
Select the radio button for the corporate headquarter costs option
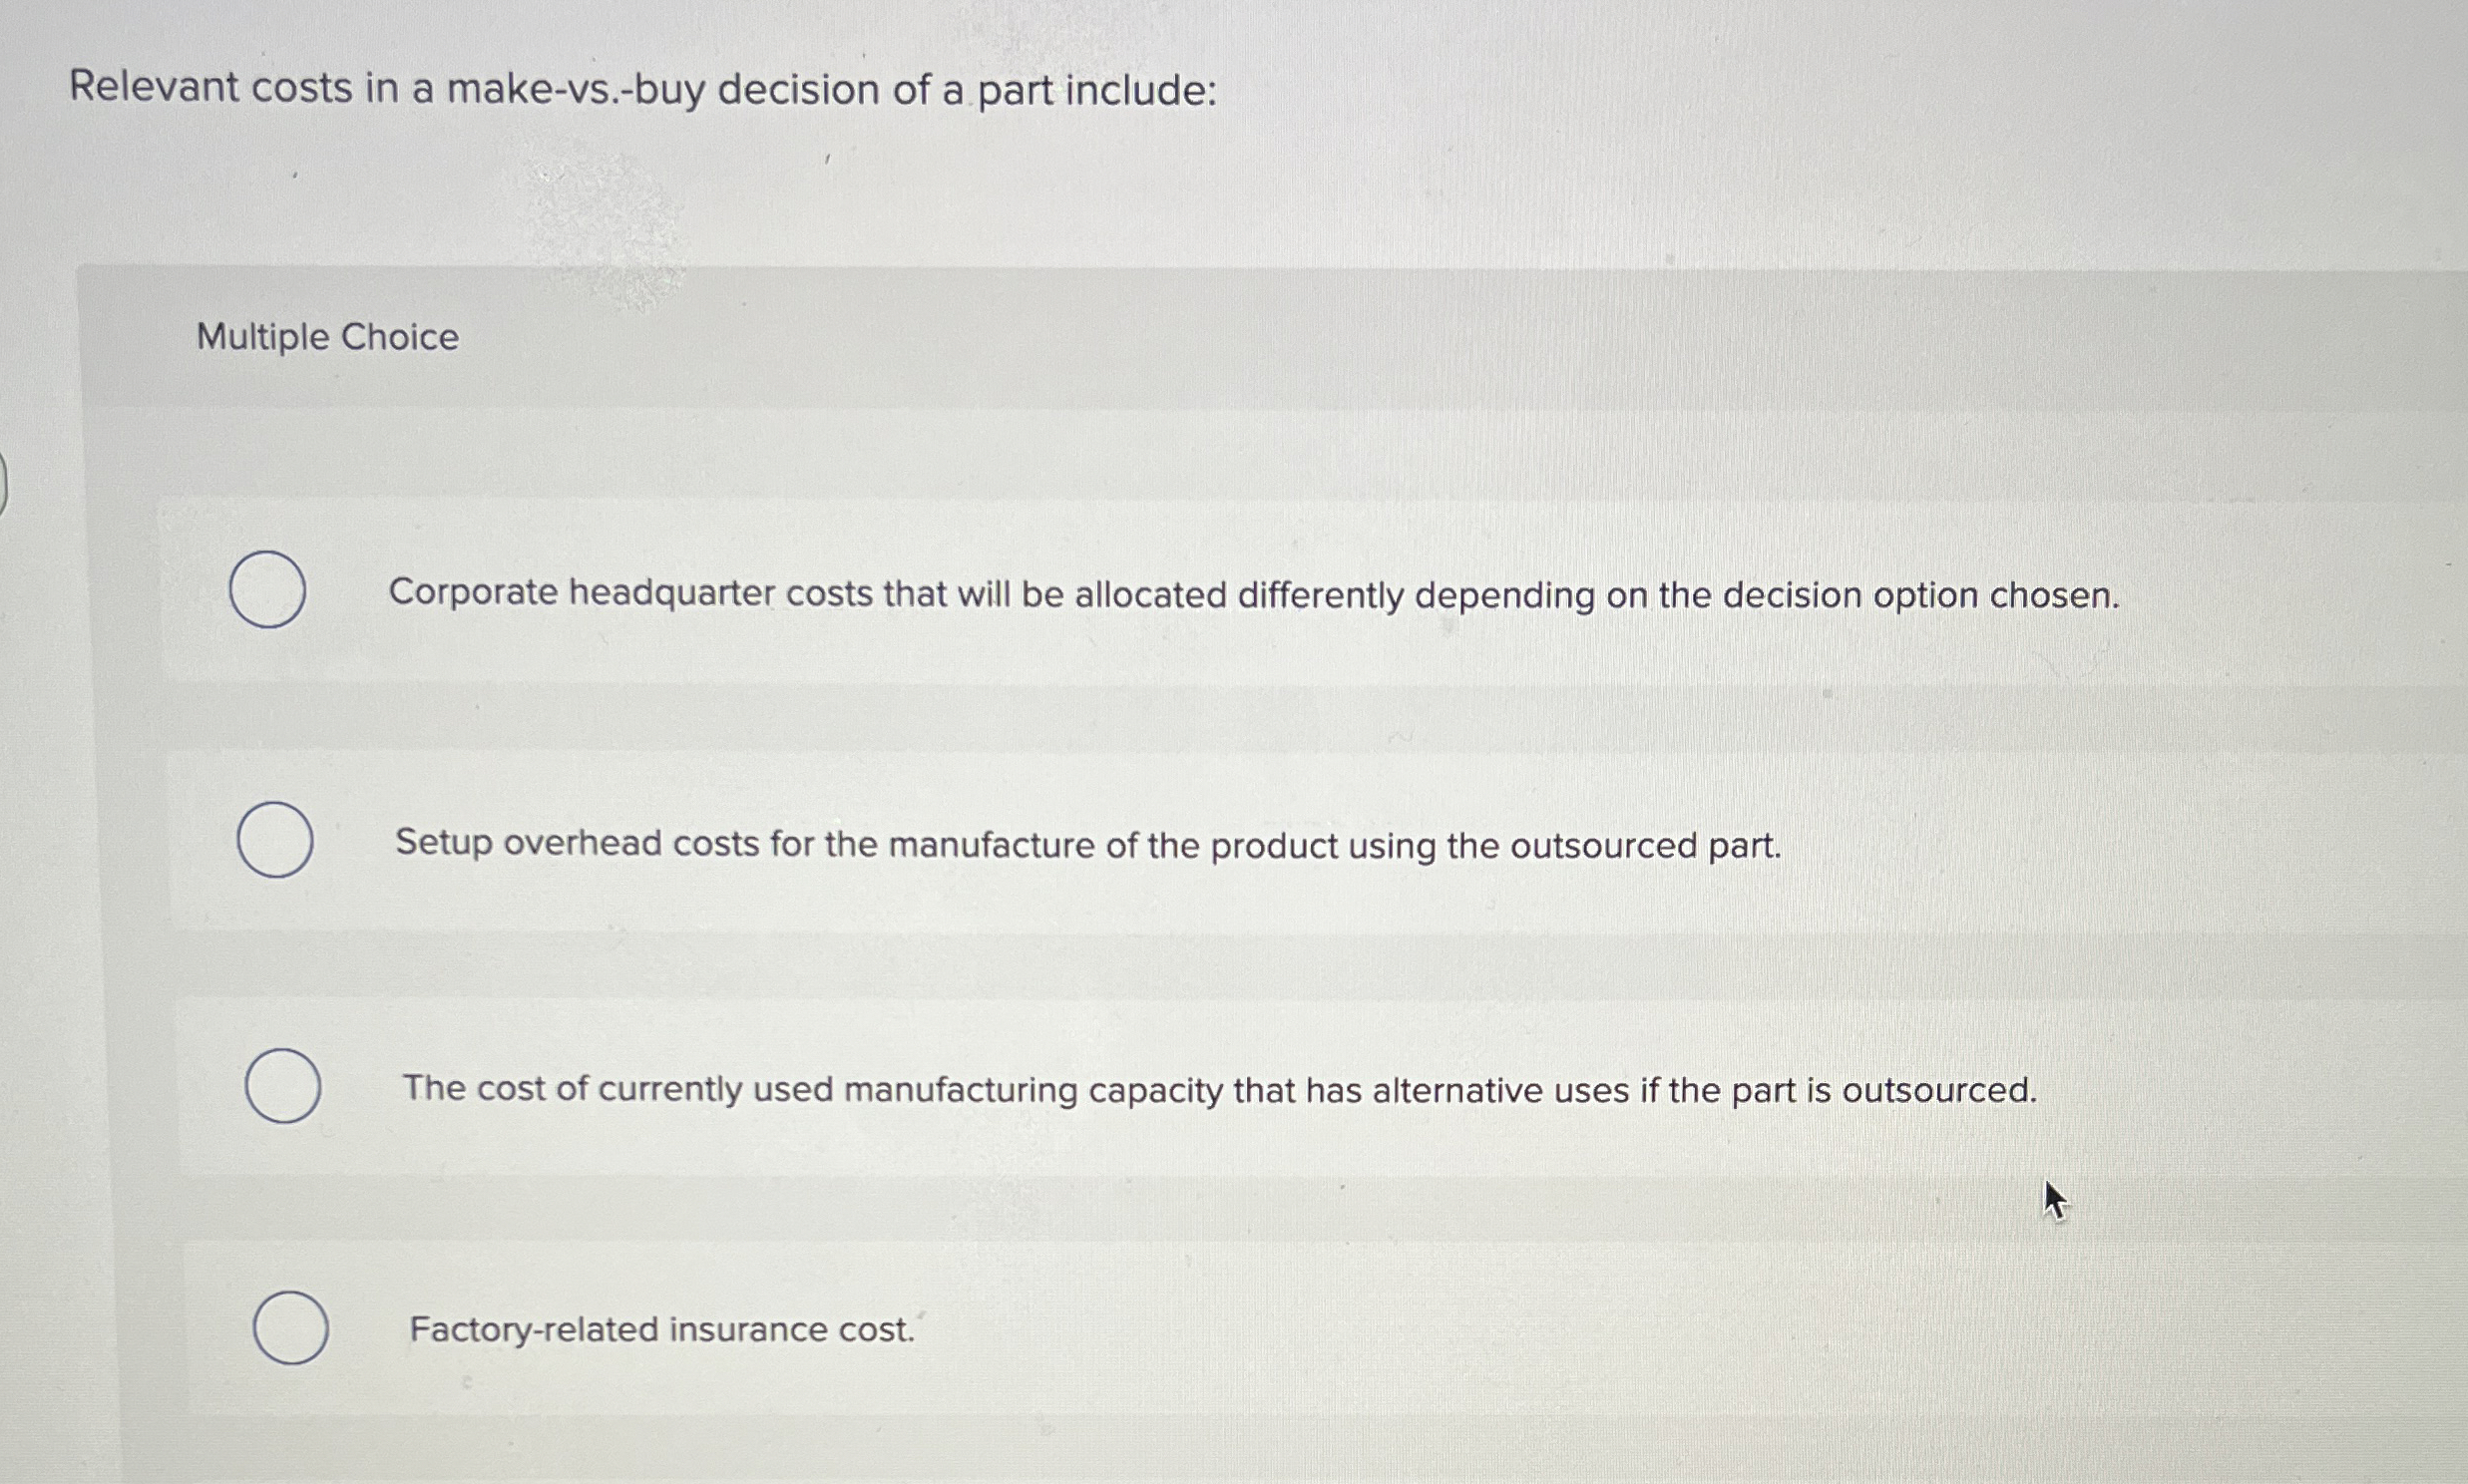268,594
